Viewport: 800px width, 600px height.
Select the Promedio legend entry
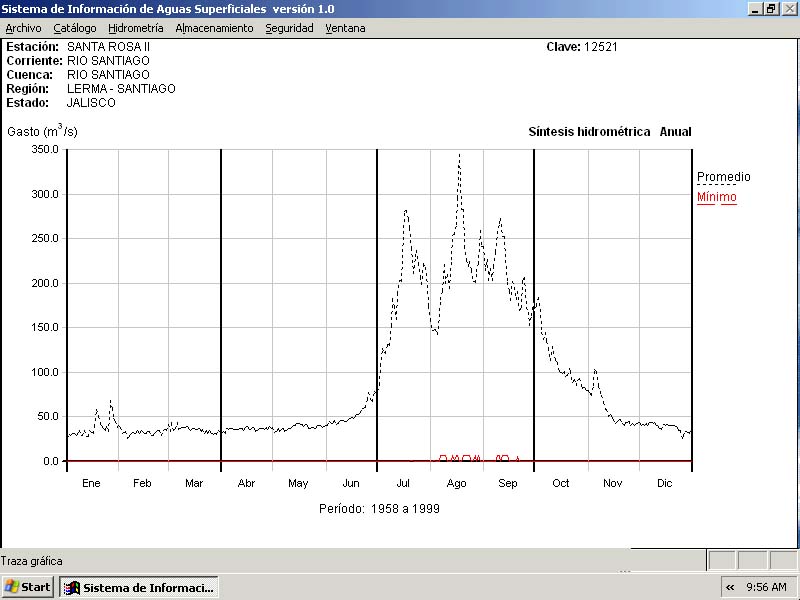click(723, 177)
